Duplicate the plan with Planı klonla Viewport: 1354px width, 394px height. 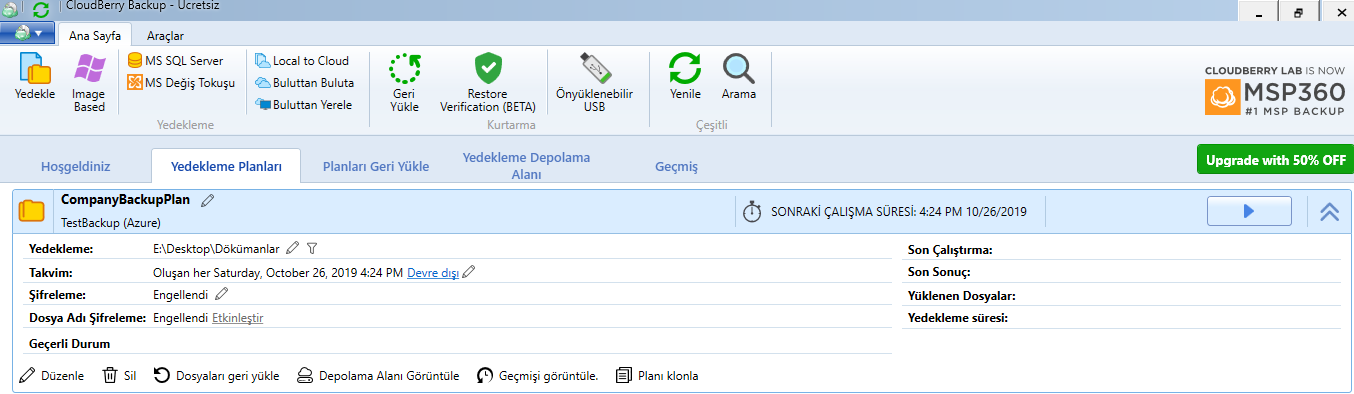[657, 376]
